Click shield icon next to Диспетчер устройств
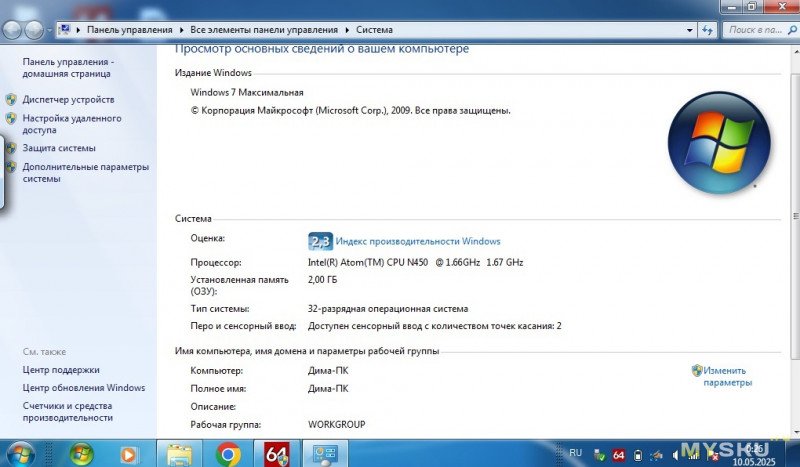Screen dimensions: 800x467 (x=11, y=100)
